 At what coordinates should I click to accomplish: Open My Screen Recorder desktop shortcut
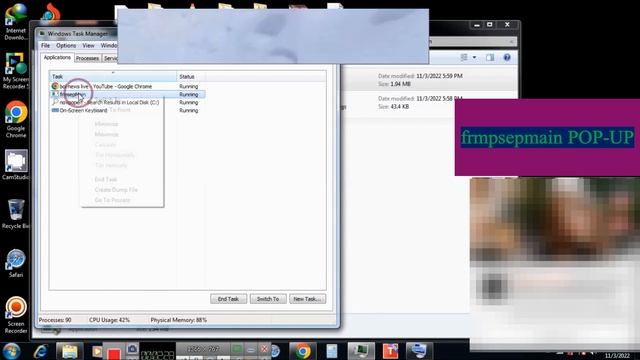pyautogui.click(x=16, y=71)
